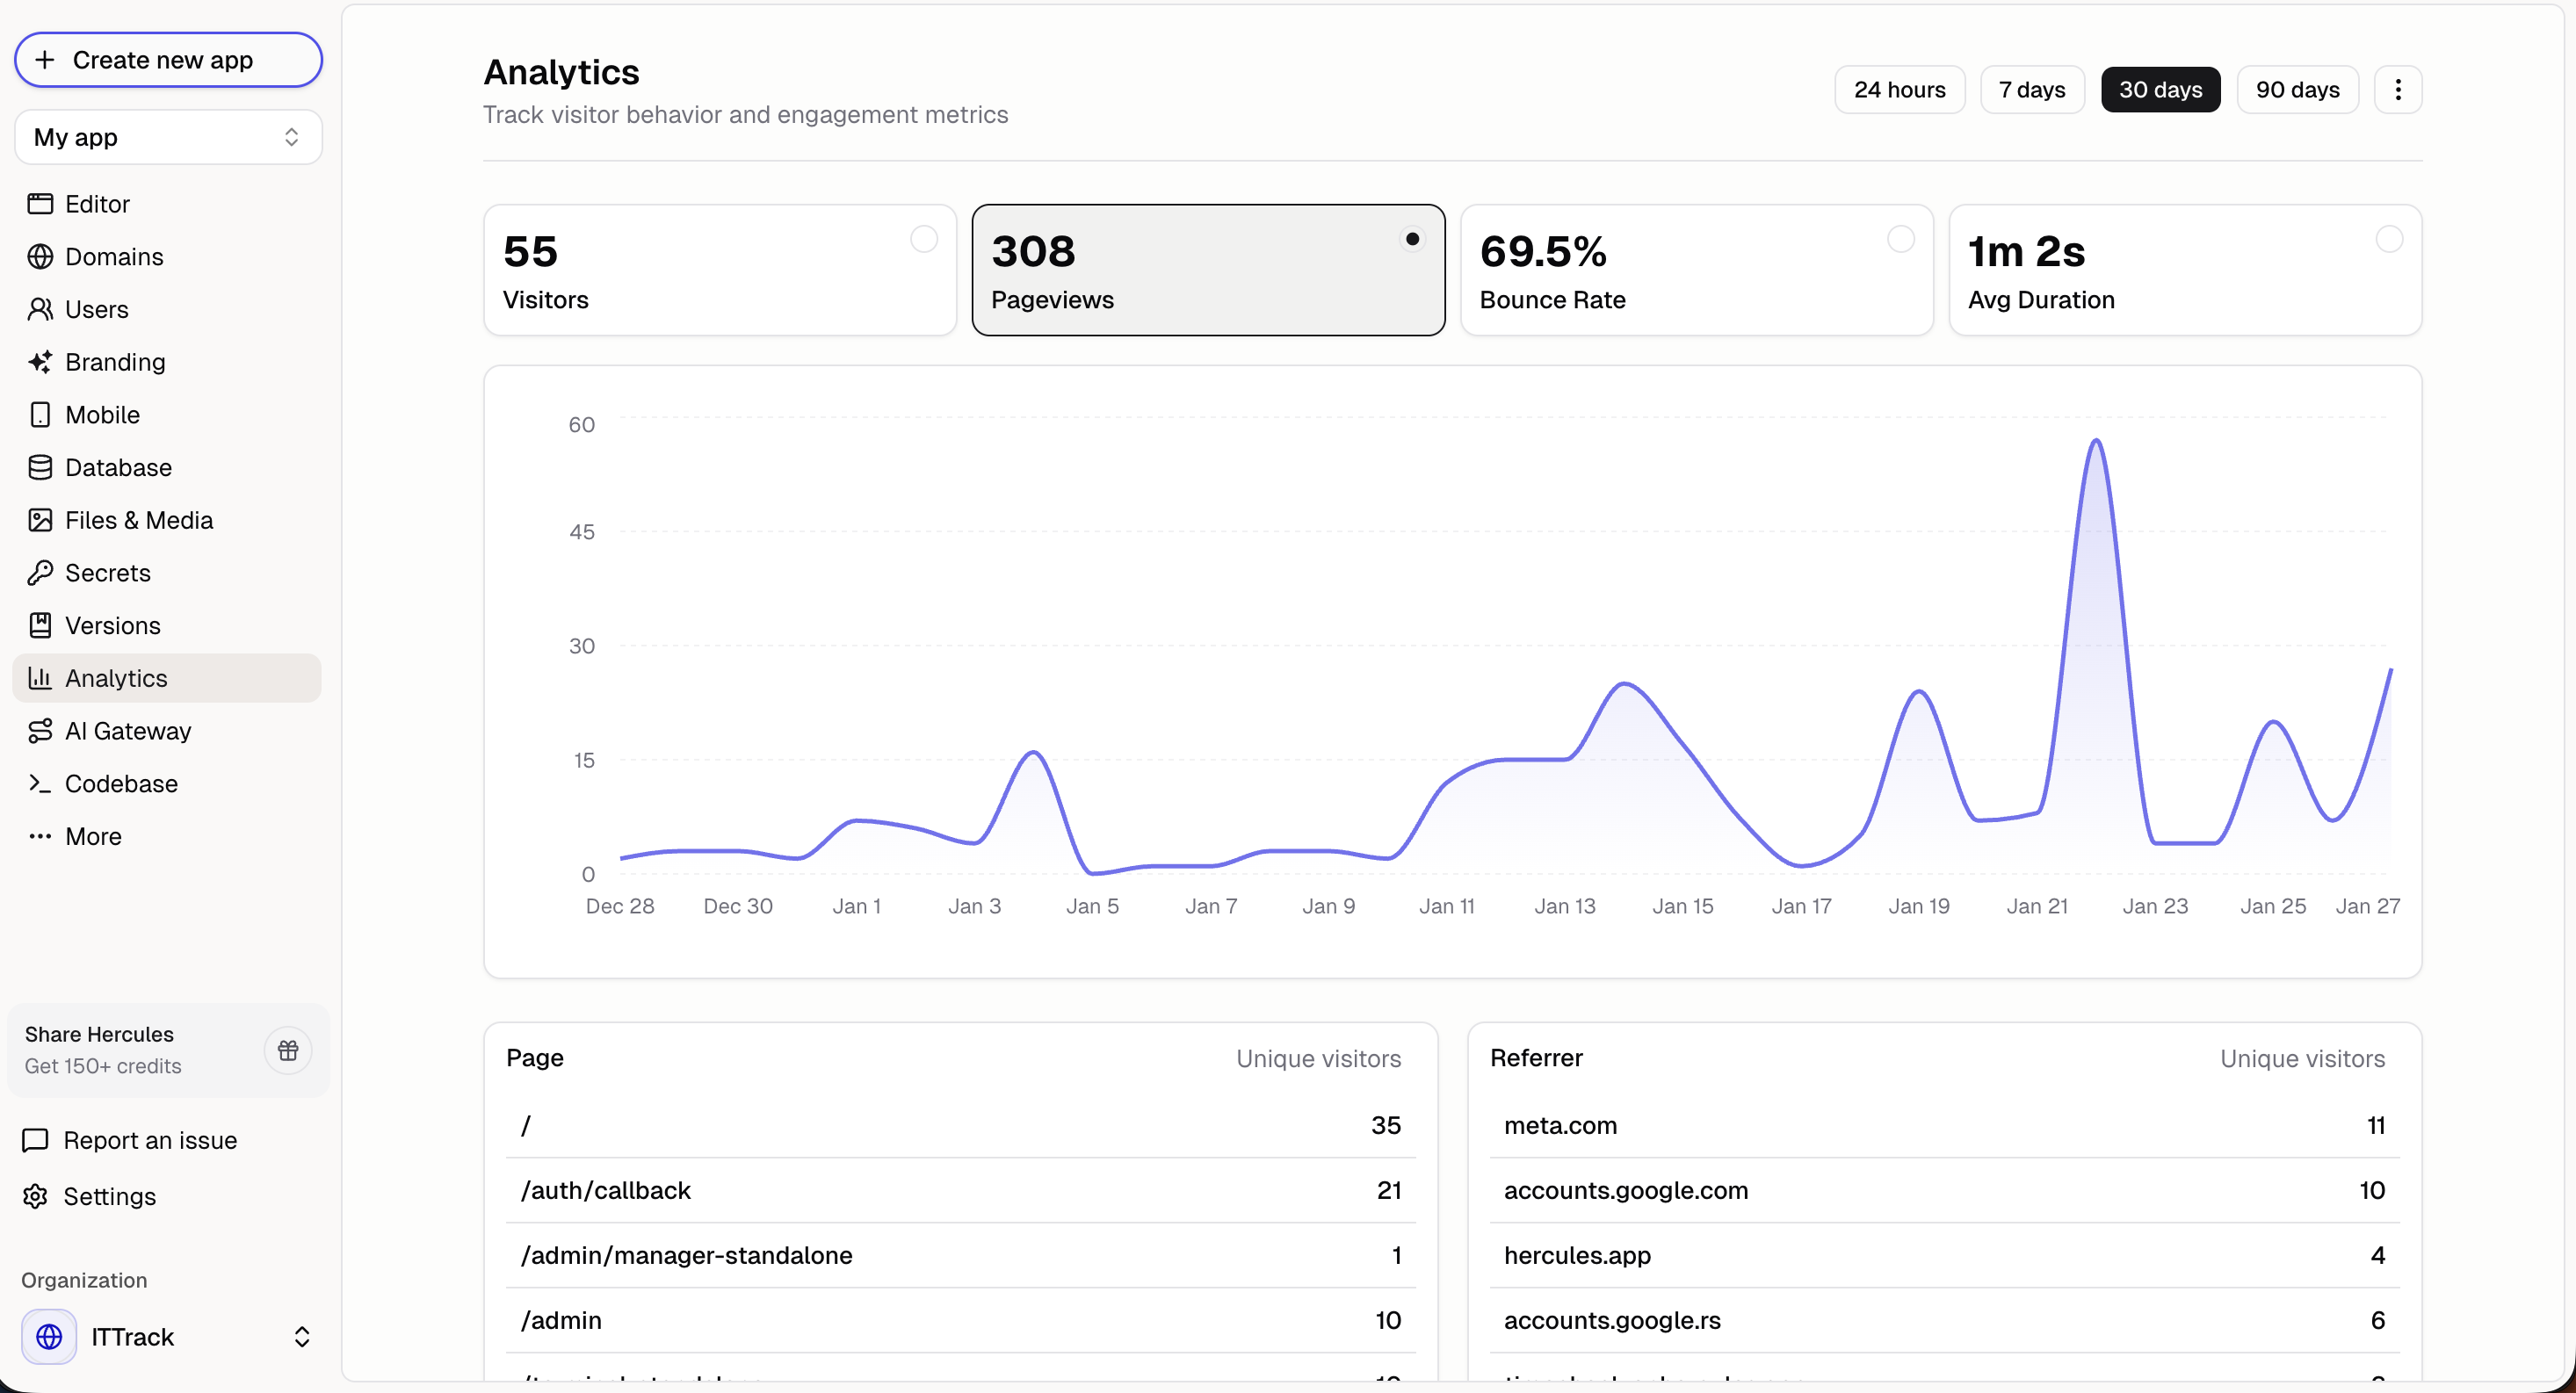Switch to the 7 days range

point(2031,90)
